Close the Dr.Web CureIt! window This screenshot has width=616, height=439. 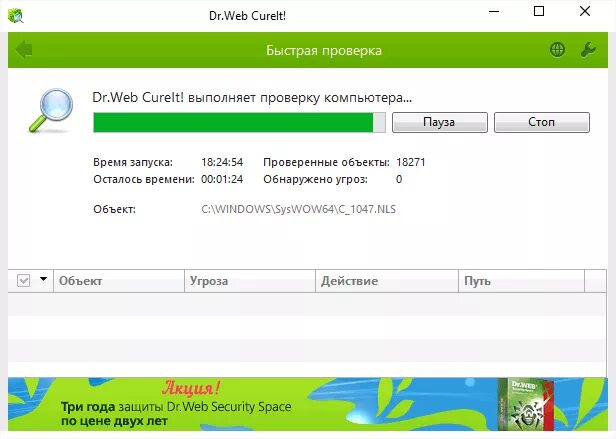click(x=585, y=11)
